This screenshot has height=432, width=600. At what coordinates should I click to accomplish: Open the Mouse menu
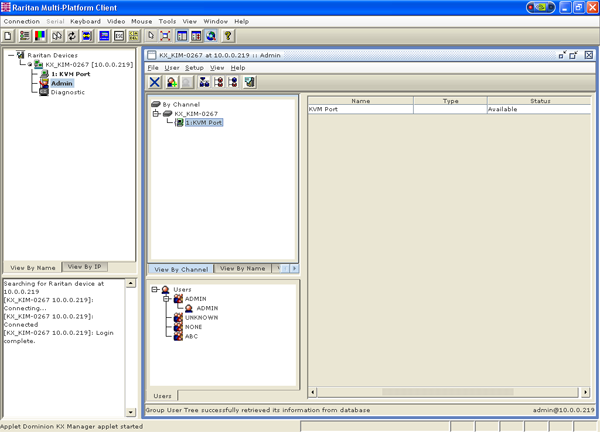(x=142, y=21)
